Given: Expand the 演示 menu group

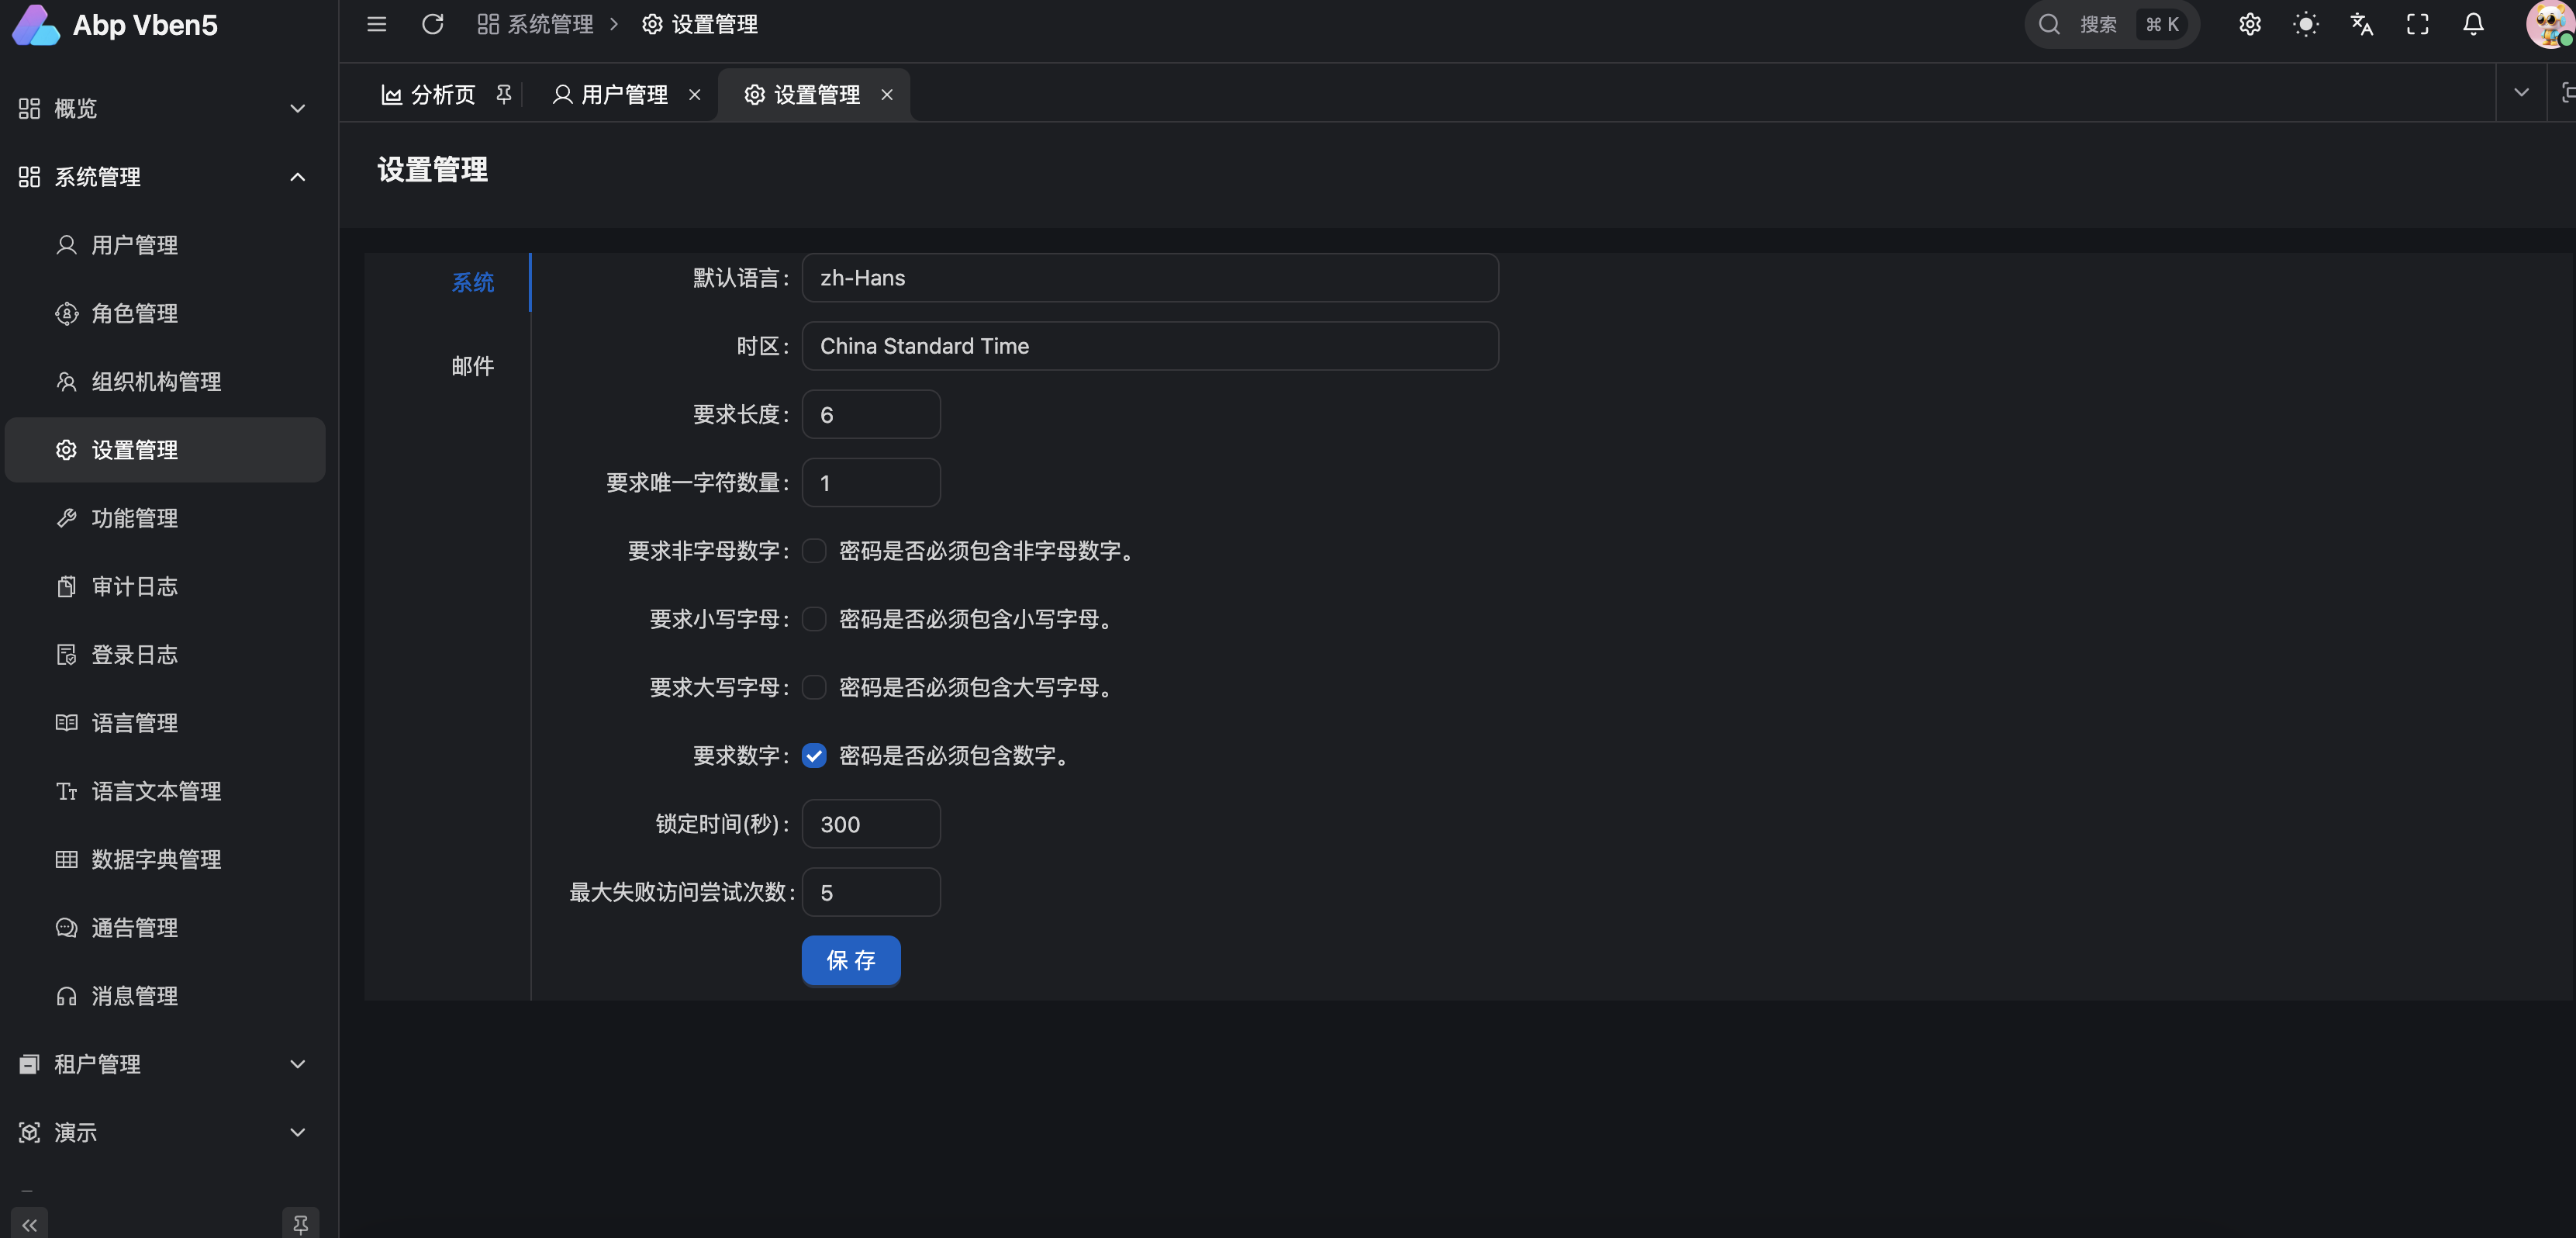Looking at the screenshot, I should click(165, 1132).
